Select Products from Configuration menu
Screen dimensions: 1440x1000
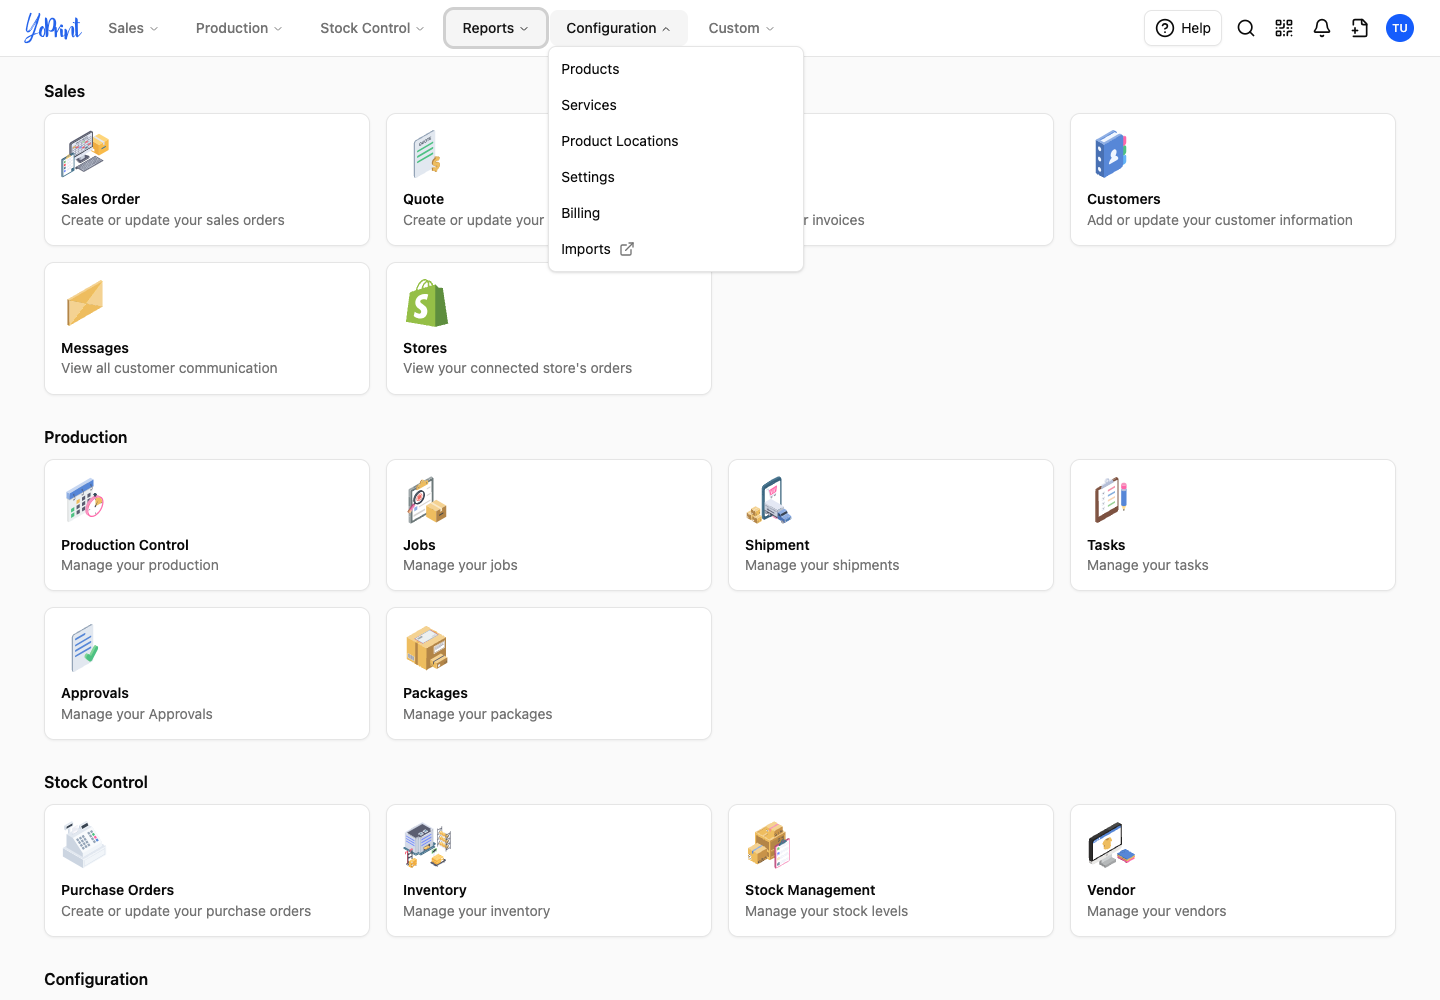pyautogui.click(x=676, y=69)
